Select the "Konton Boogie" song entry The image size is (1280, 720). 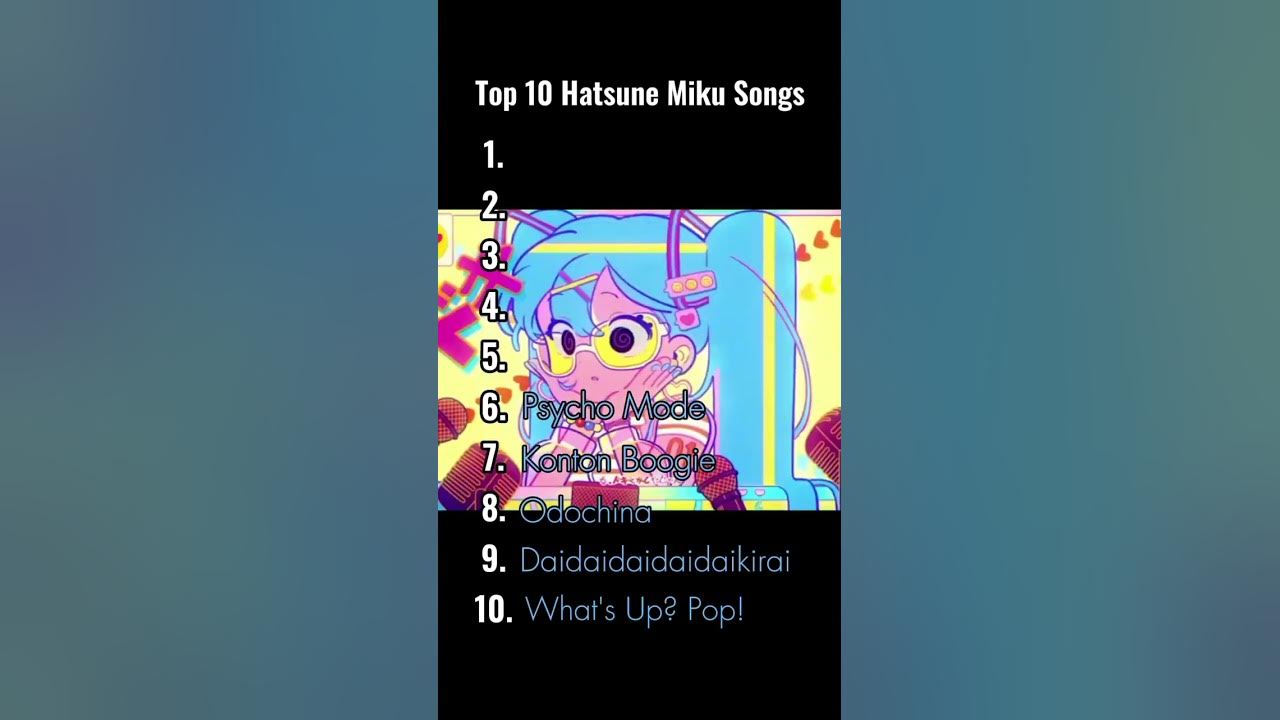point(618,460)
